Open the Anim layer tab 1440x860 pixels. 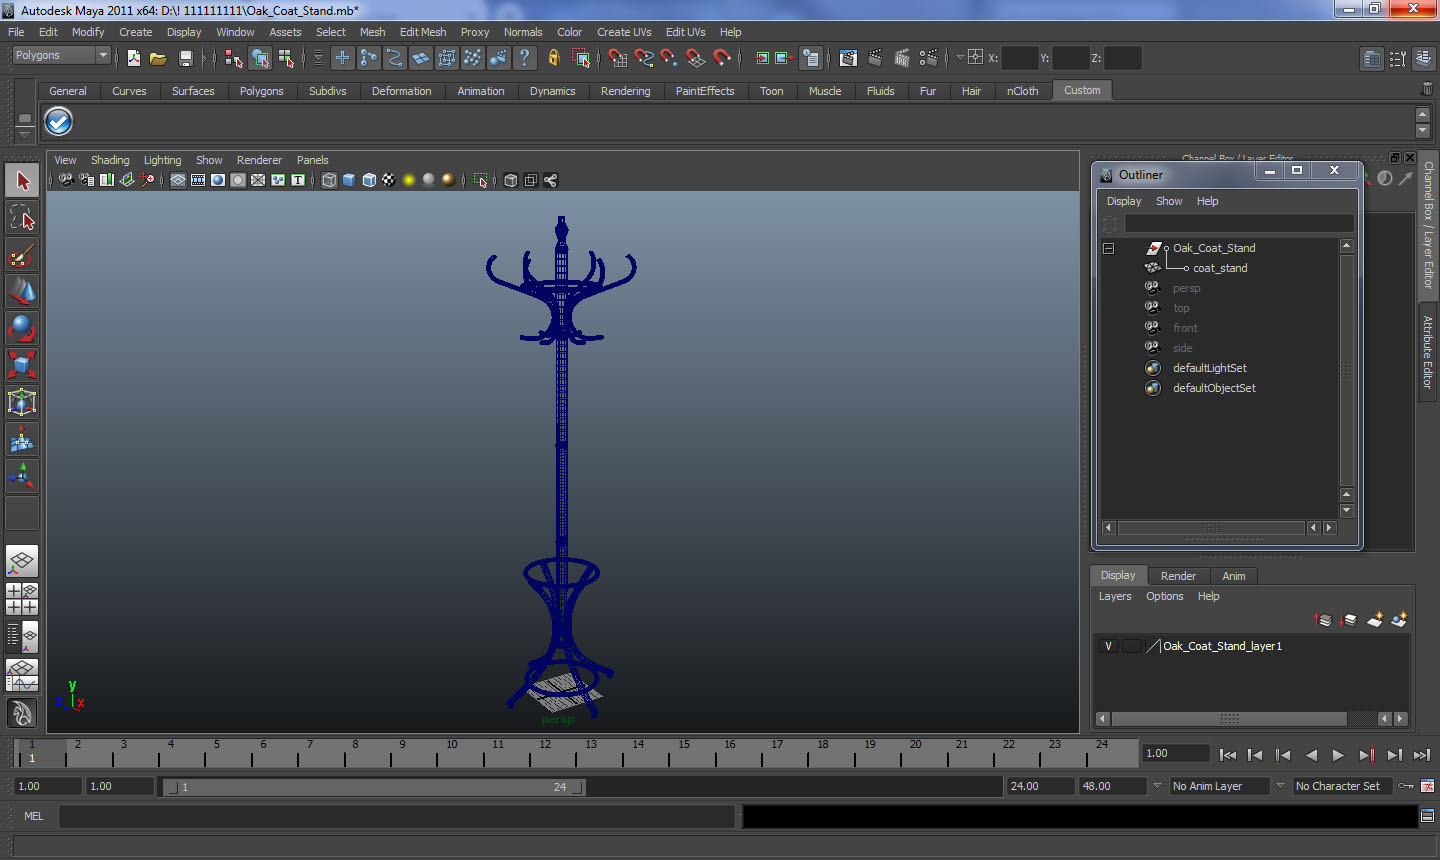coord(1233,576)
